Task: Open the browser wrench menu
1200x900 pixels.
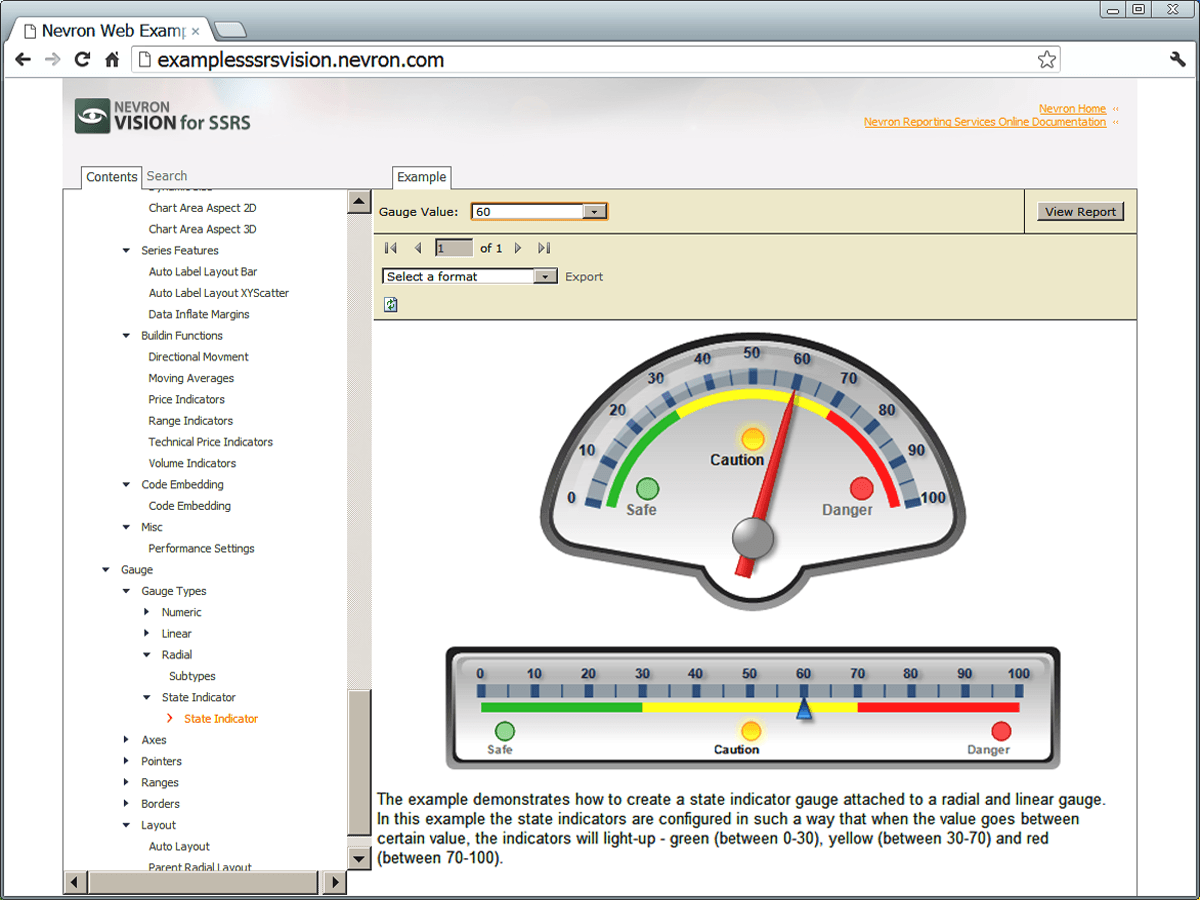Action: tap(1177, 59)
